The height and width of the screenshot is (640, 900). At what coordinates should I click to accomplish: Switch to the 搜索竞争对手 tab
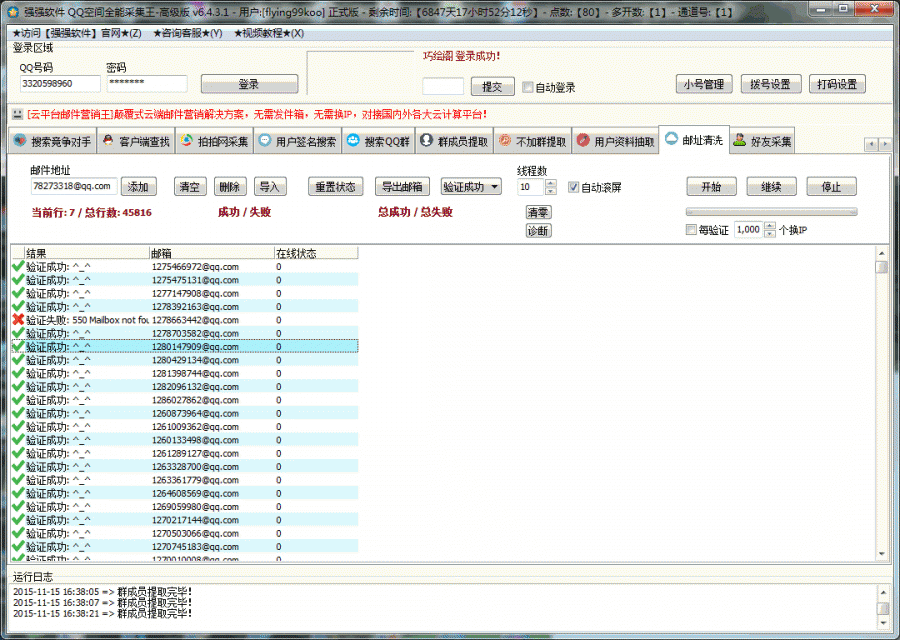pos(52,141)
